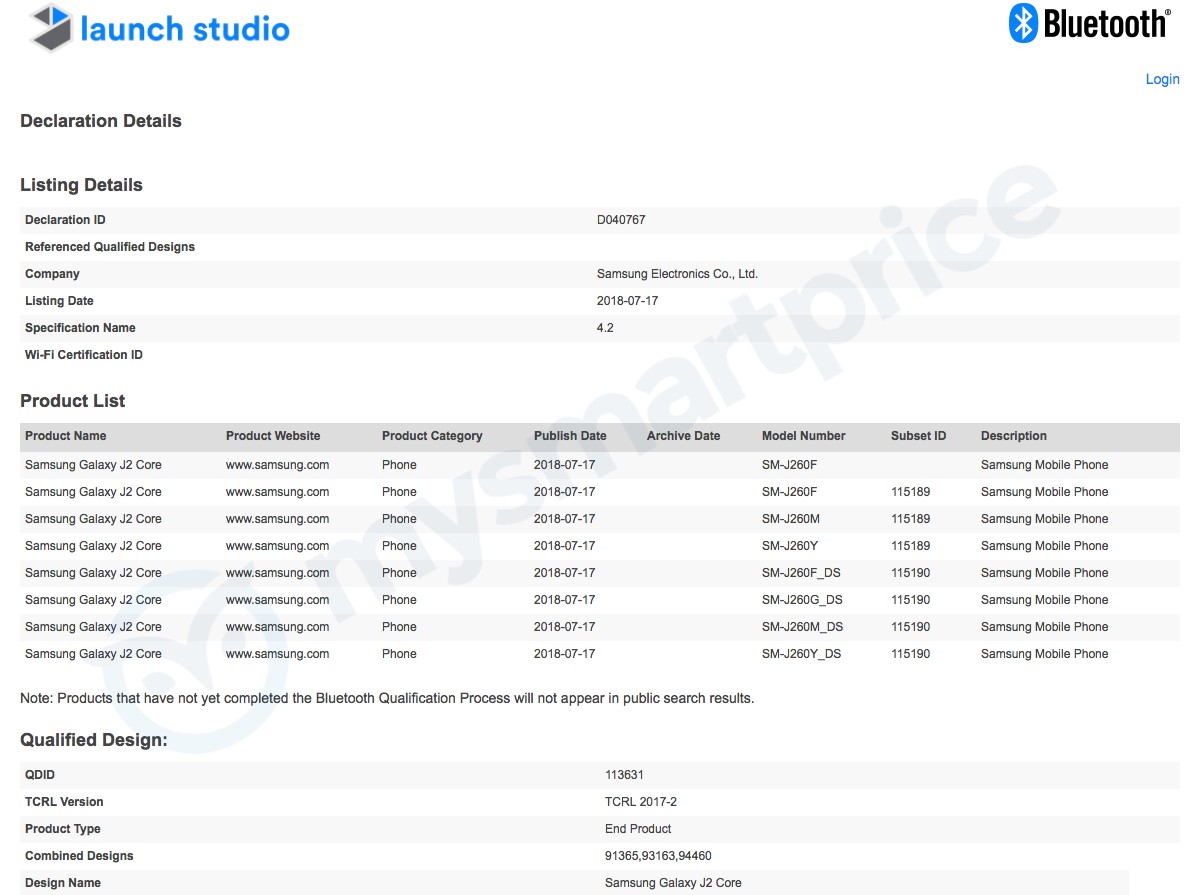
Task: Click the note about Bluetooth Qualification Process
Action: pos(387,698)
